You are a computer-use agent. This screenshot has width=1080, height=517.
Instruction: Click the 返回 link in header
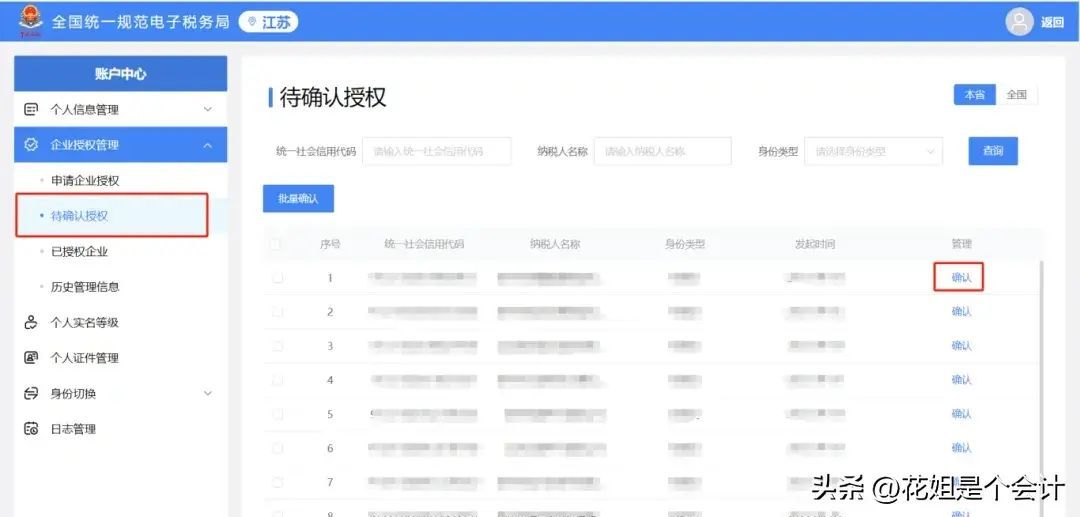coord(1052,23)
